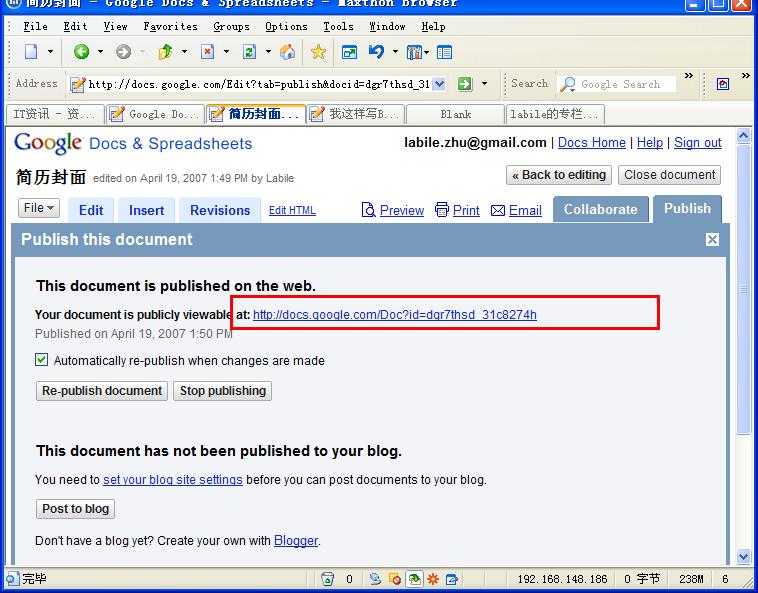Open dropdown next to the Go button
The height and width of the screenshot is (593, 758).
(x=484, y=84)
